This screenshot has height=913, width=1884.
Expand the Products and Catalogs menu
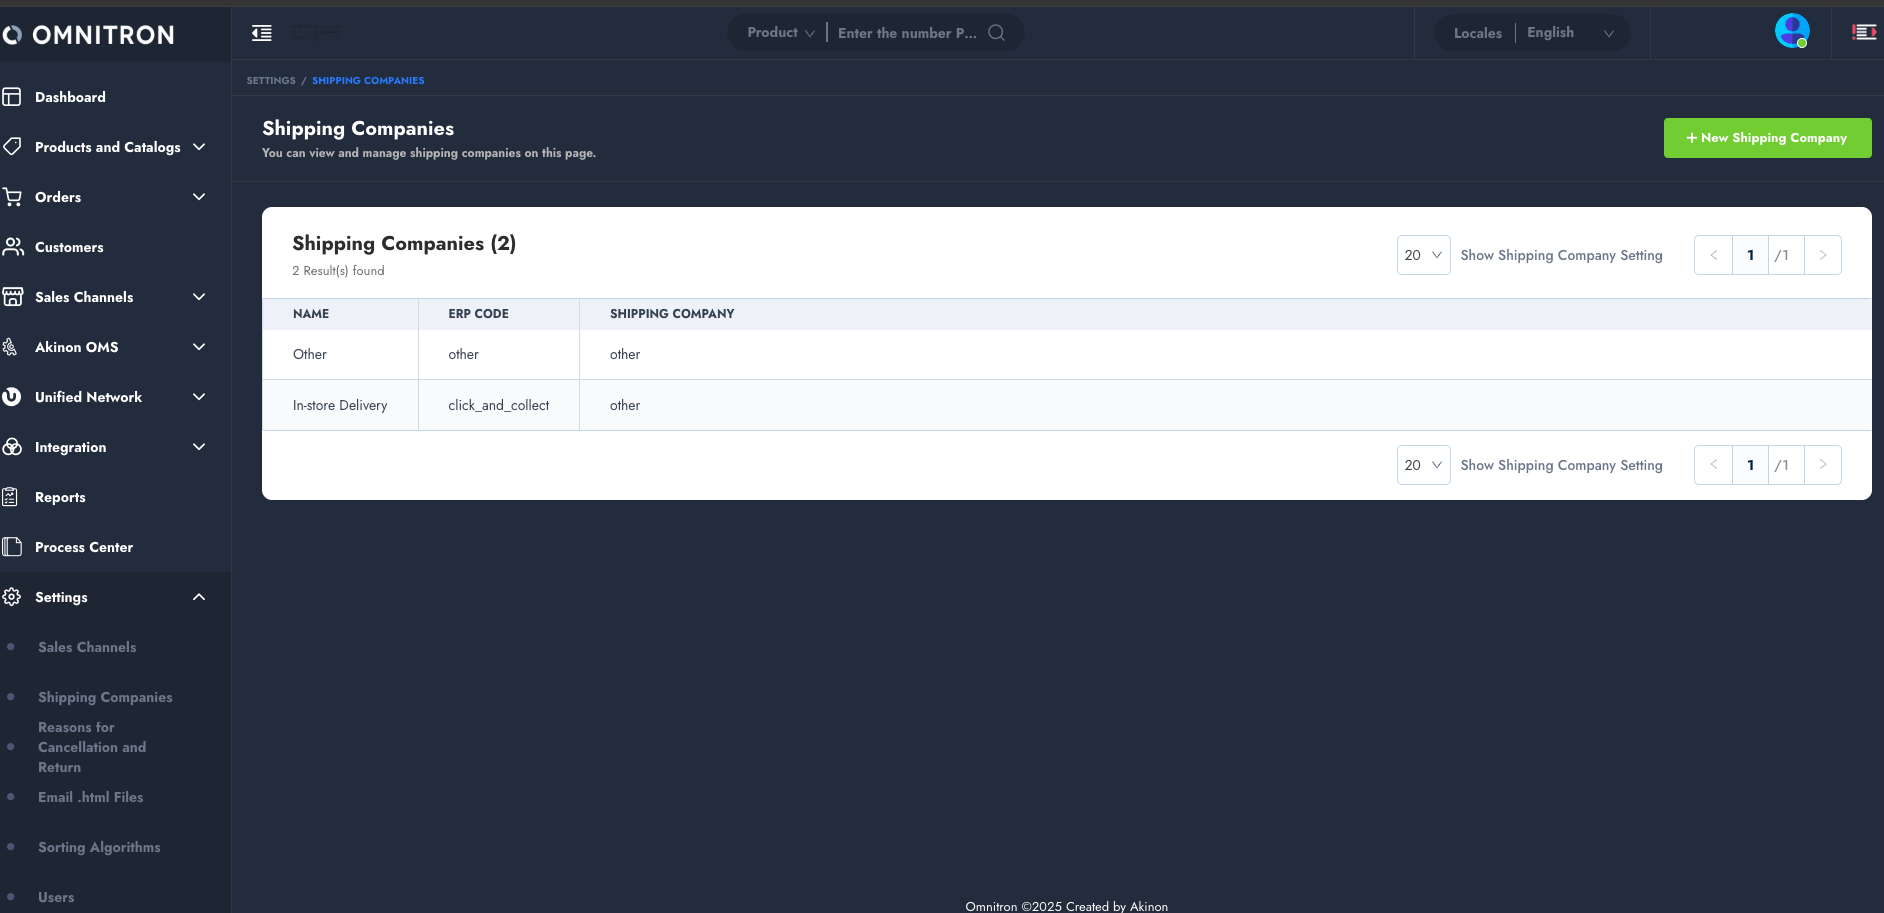(x=199, y=147)
